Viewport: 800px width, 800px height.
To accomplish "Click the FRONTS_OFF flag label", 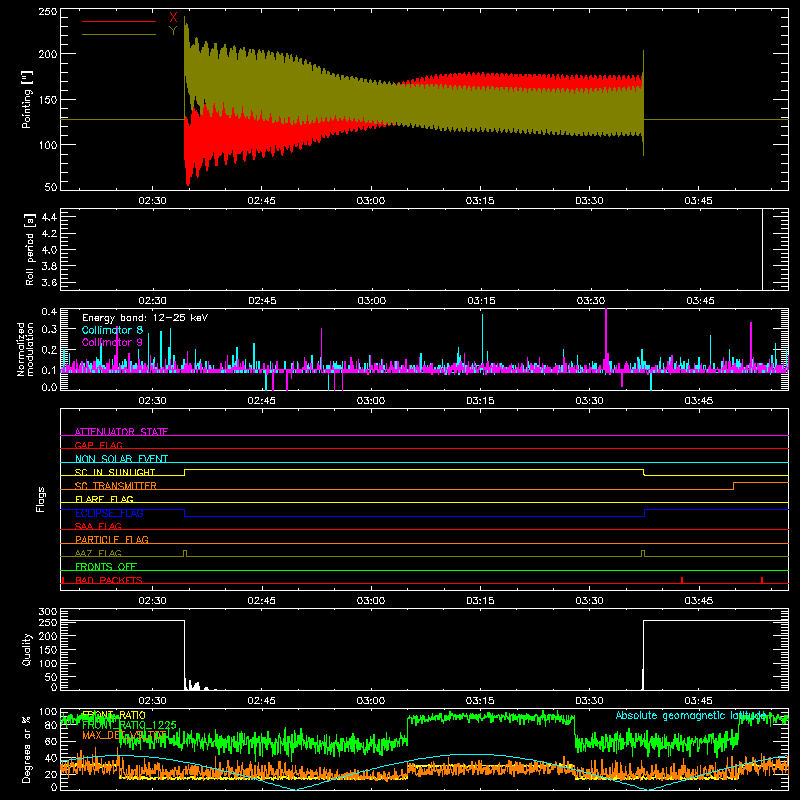I will 106,566.
